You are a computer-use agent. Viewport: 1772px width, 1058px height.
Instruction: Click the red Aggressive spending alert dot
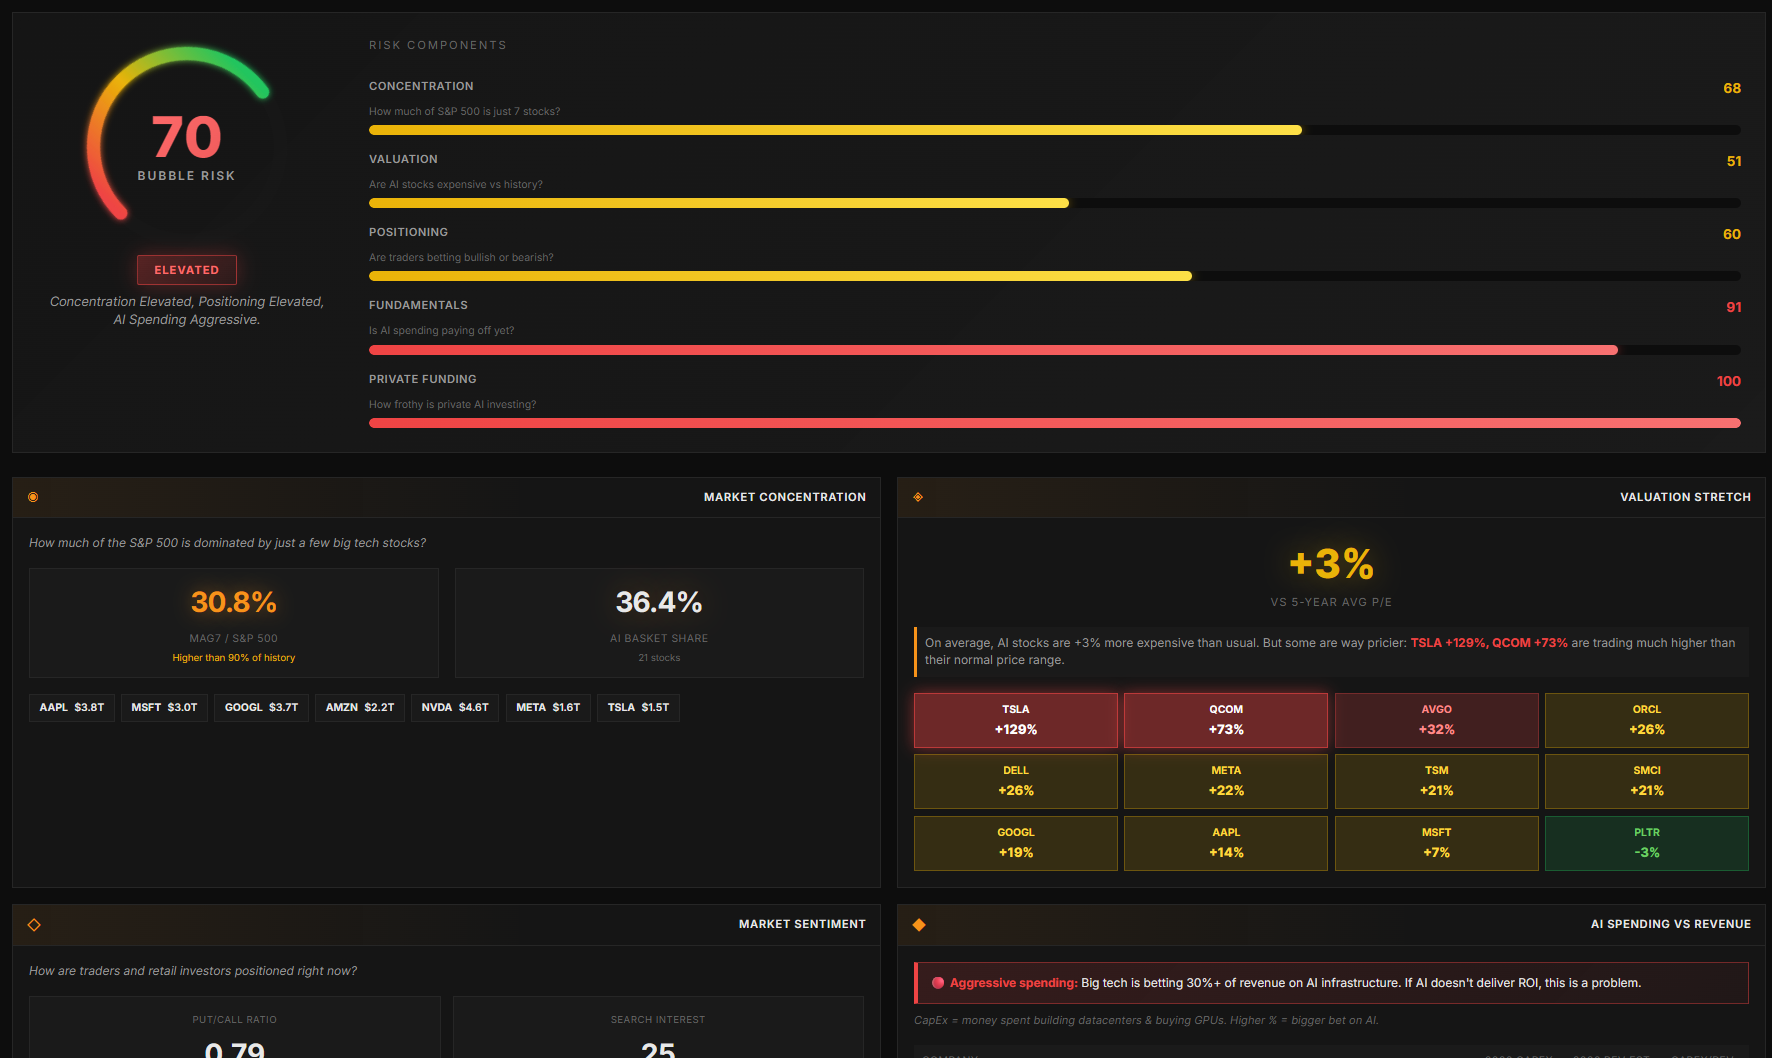938,982
